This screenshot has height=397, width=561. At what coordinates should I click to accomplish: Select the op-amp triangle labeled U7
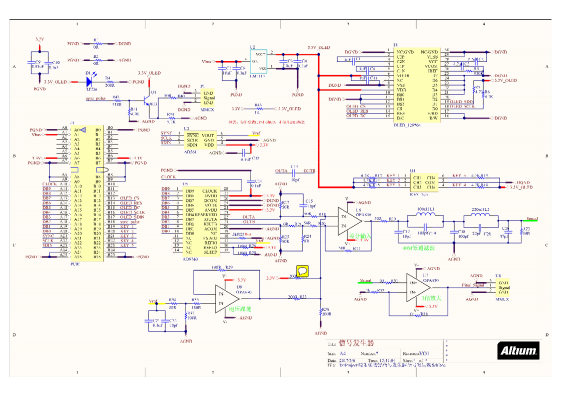pyautogui.click(x=418, y=287)
